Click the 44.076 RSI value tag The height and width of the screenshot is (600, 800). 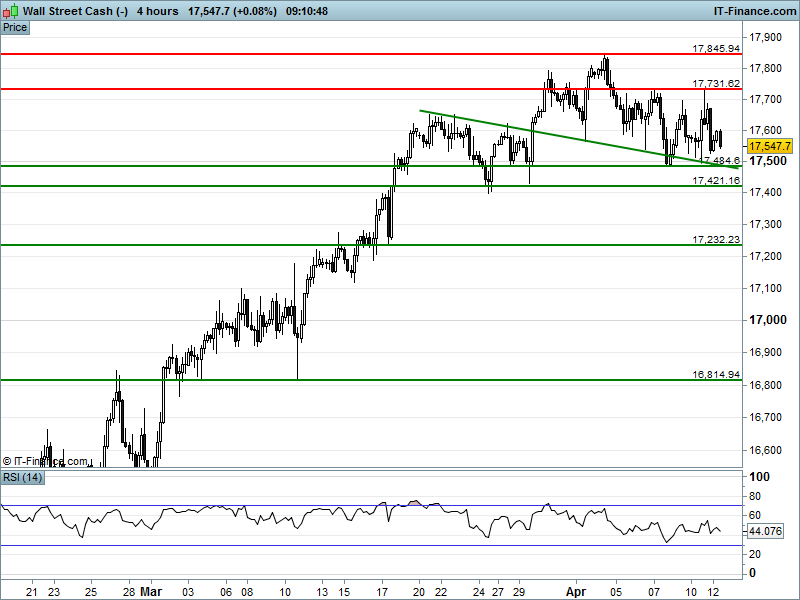(765, 531)
